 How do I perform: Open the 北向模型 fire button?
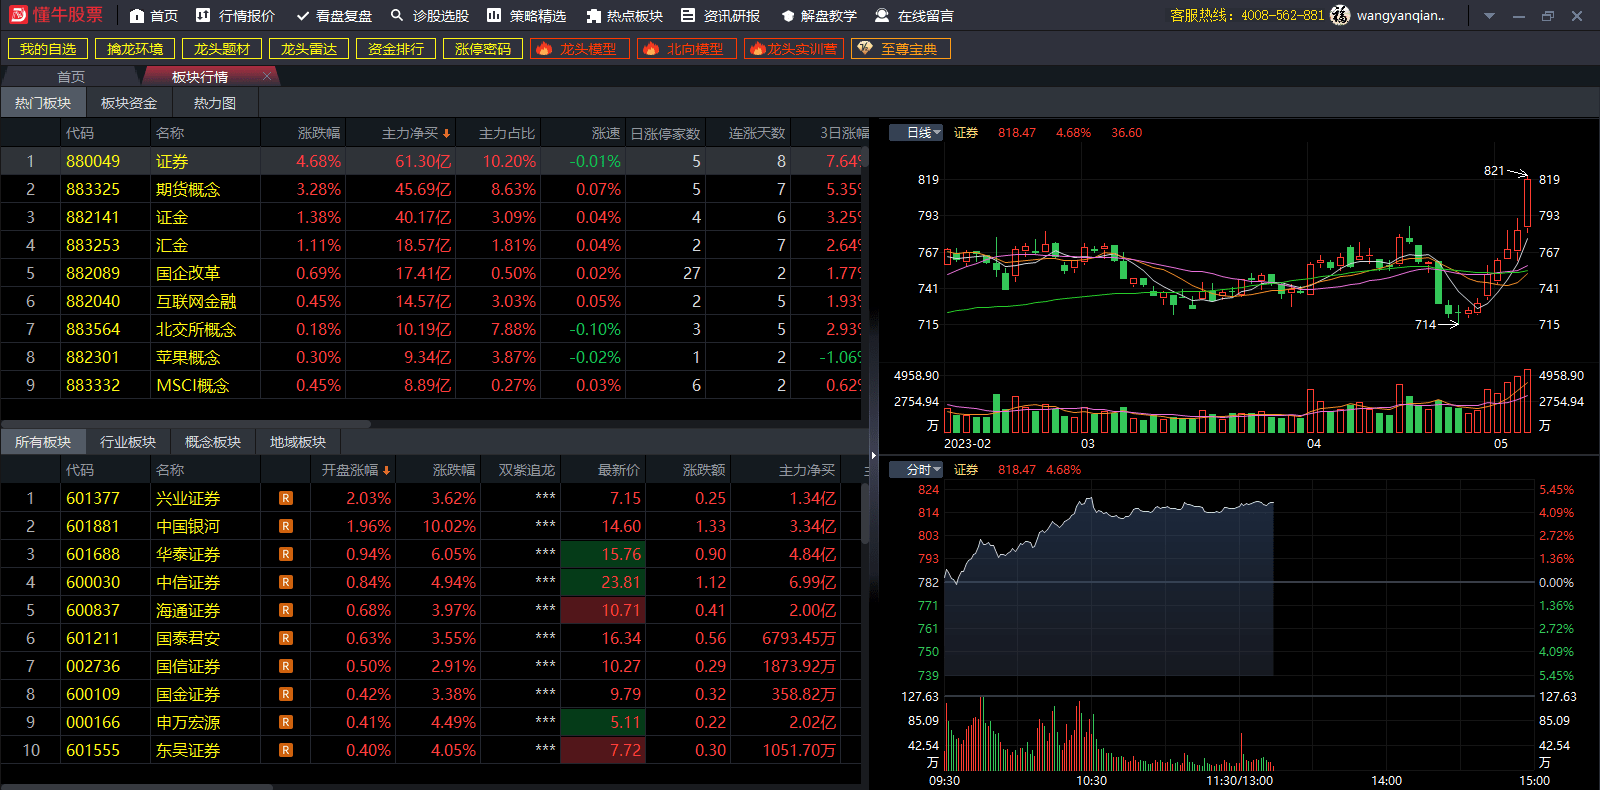[x=687, y=49]
